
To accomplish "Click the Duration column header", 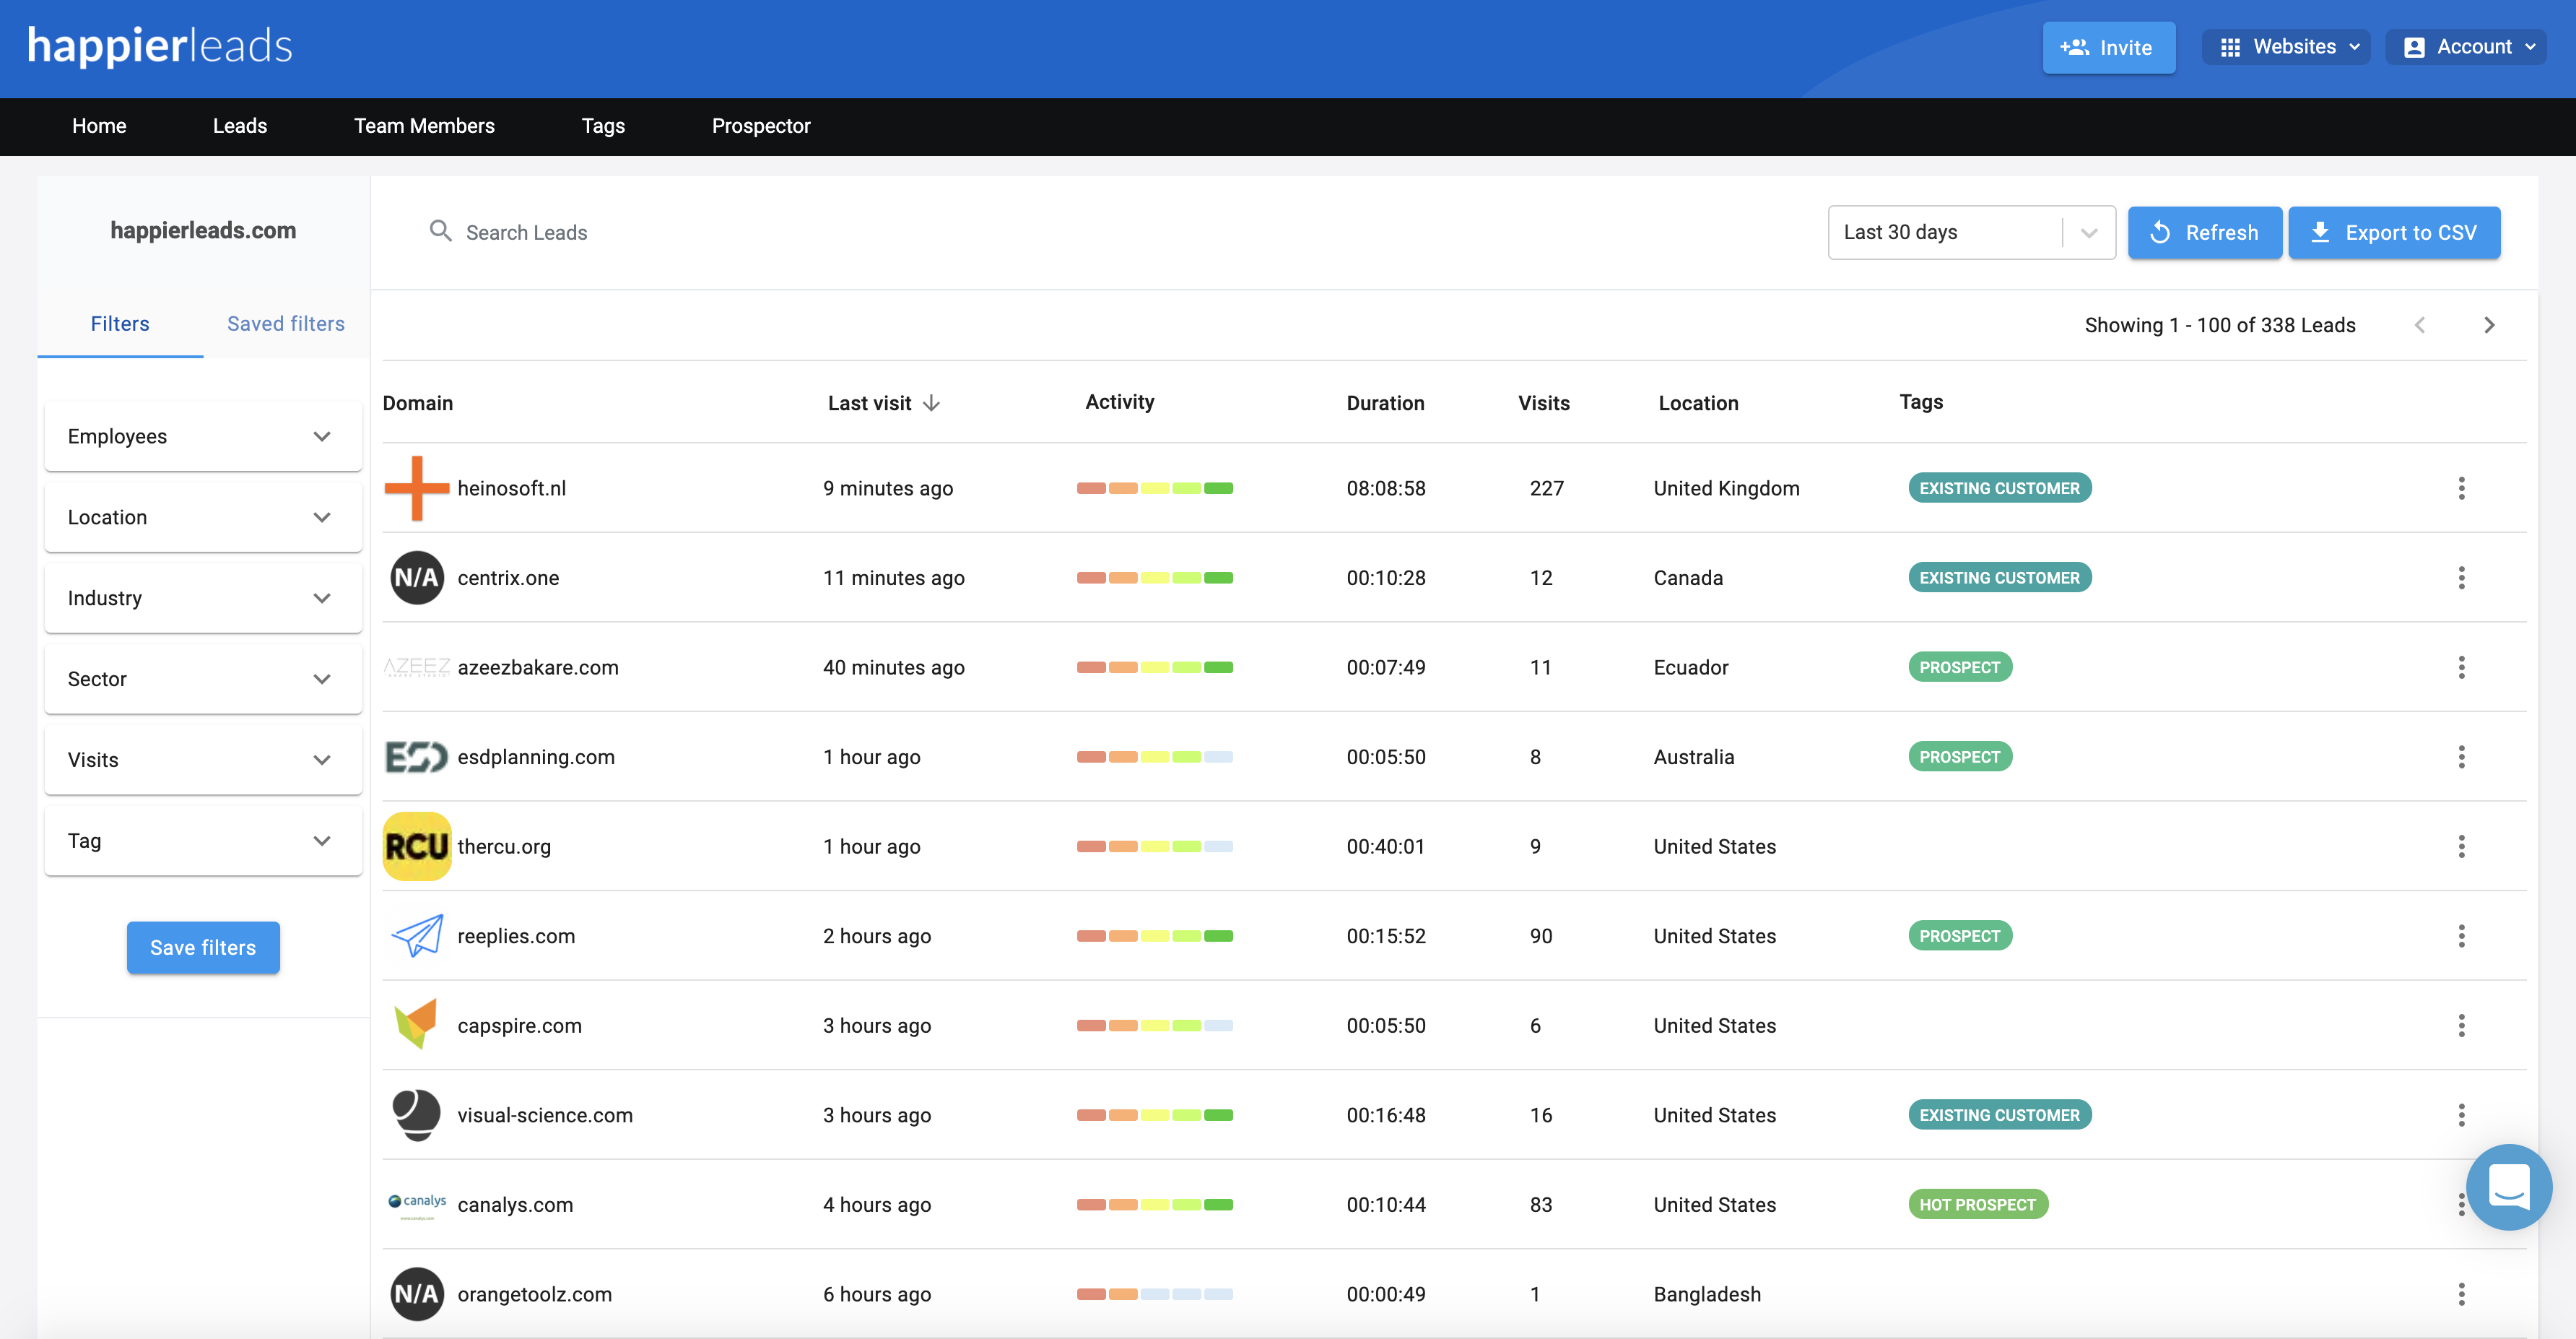I will pos(1385,403).
